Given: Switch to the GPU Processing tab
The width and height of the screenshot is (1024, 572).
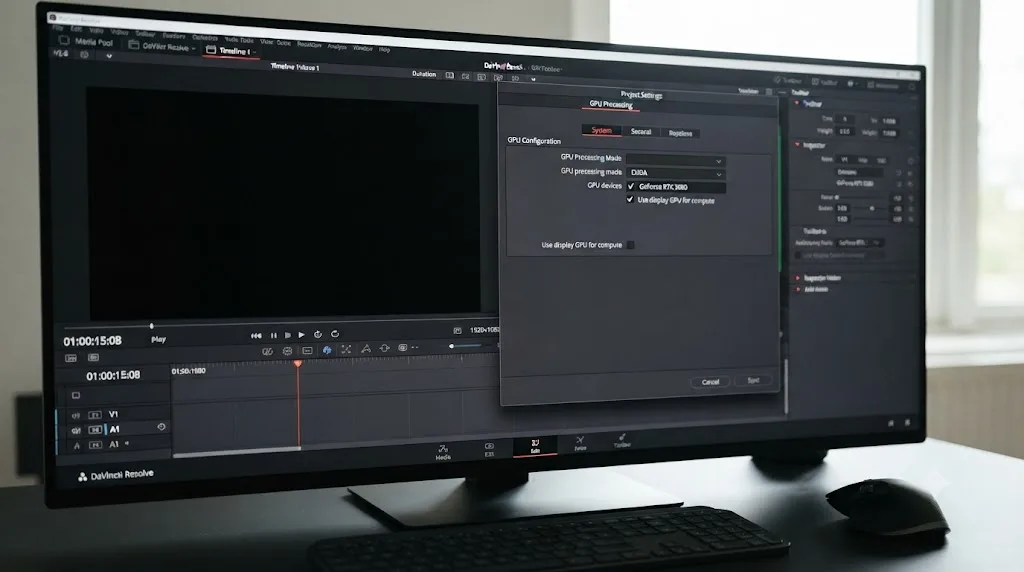Looking at the screenshot, I should 611,104.
